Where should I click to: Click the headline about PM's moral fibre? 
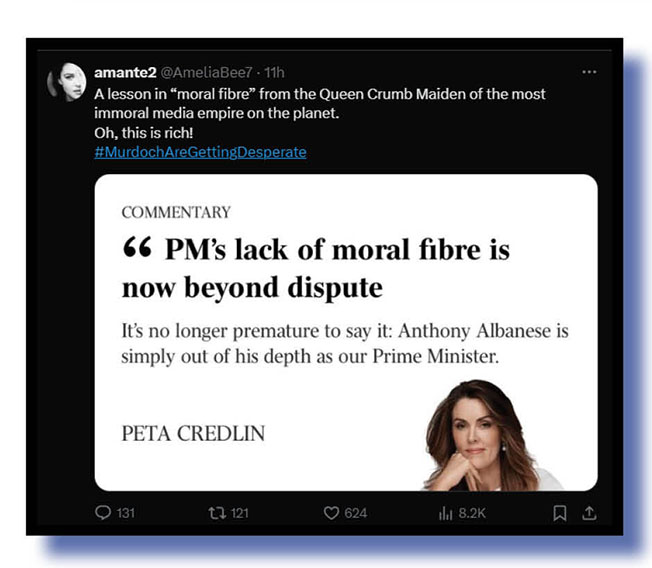click(x=316, y=268)
